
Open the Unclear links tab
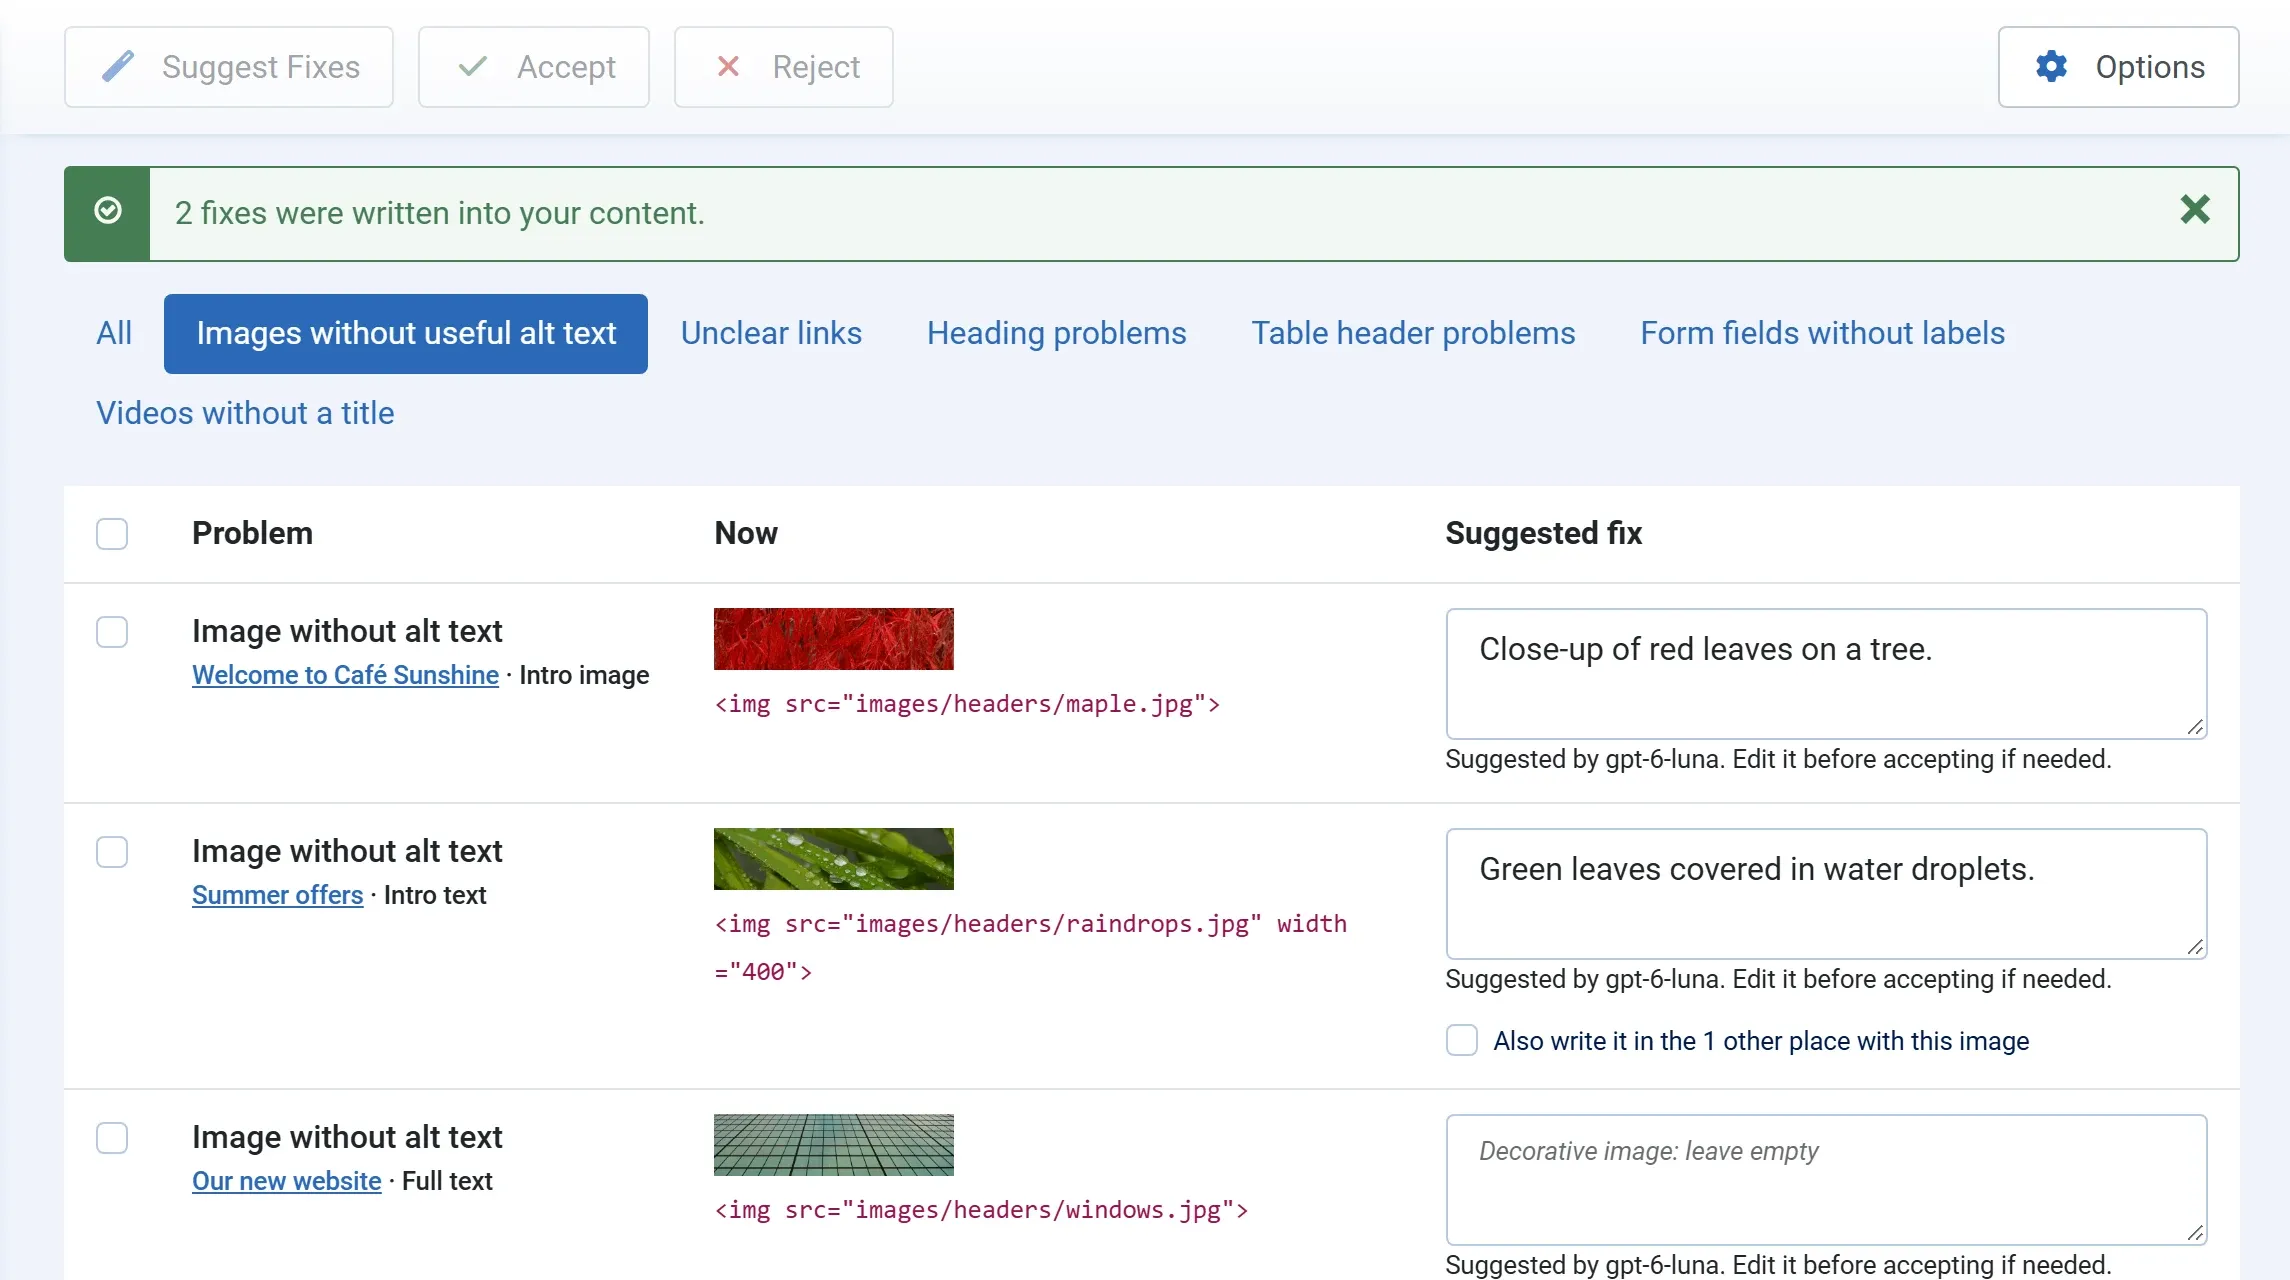(771, 333)
